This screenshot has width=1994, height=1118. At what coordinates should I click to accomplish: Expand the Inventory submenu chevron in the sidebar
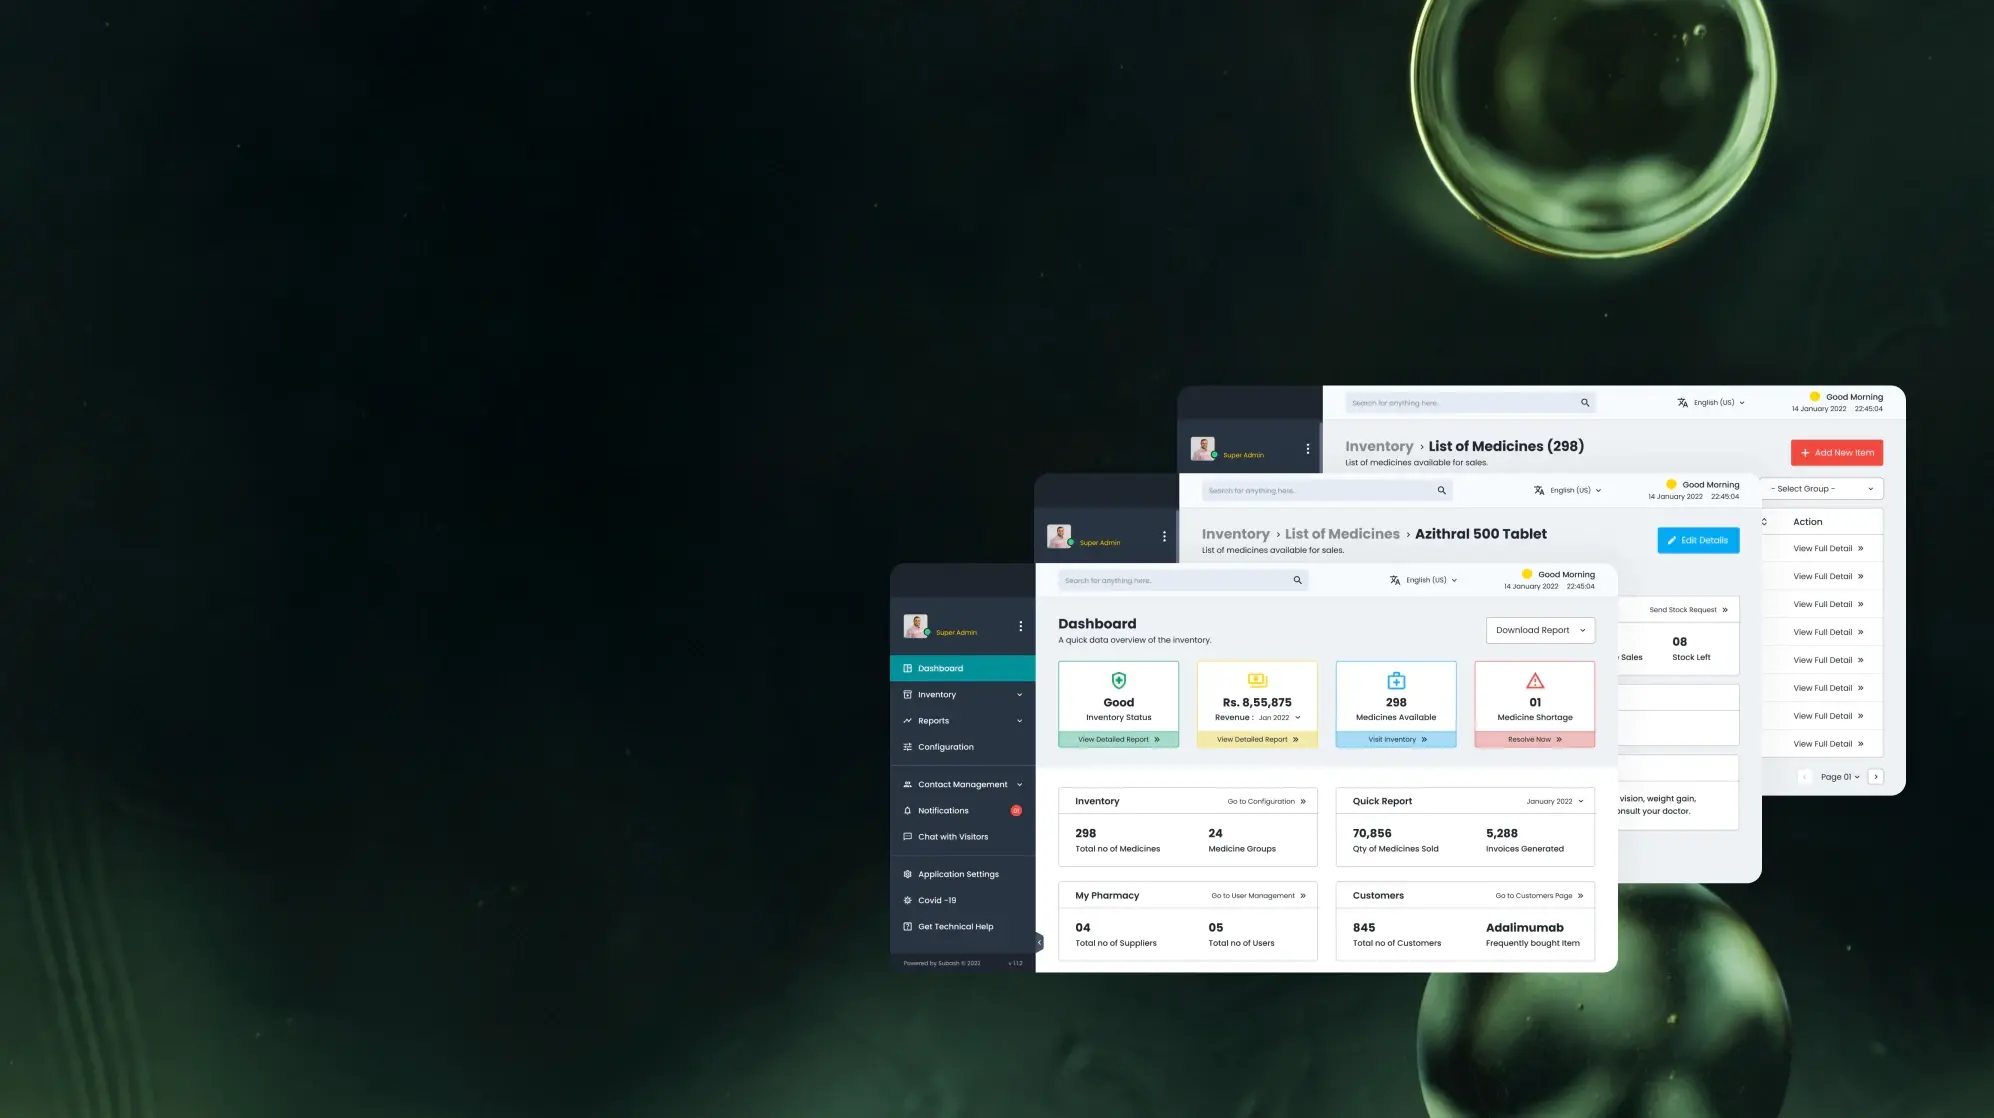tap(1019, 694)
